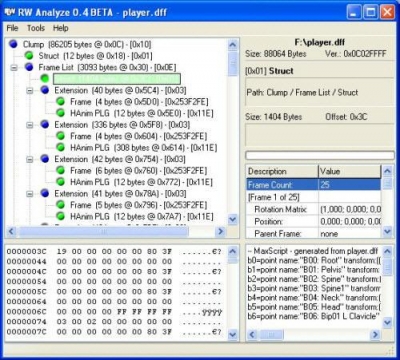This screenshot has height=360, width=400.
Task: Click the green icon beside Struct 12 bytes
Action: (29, 56)
